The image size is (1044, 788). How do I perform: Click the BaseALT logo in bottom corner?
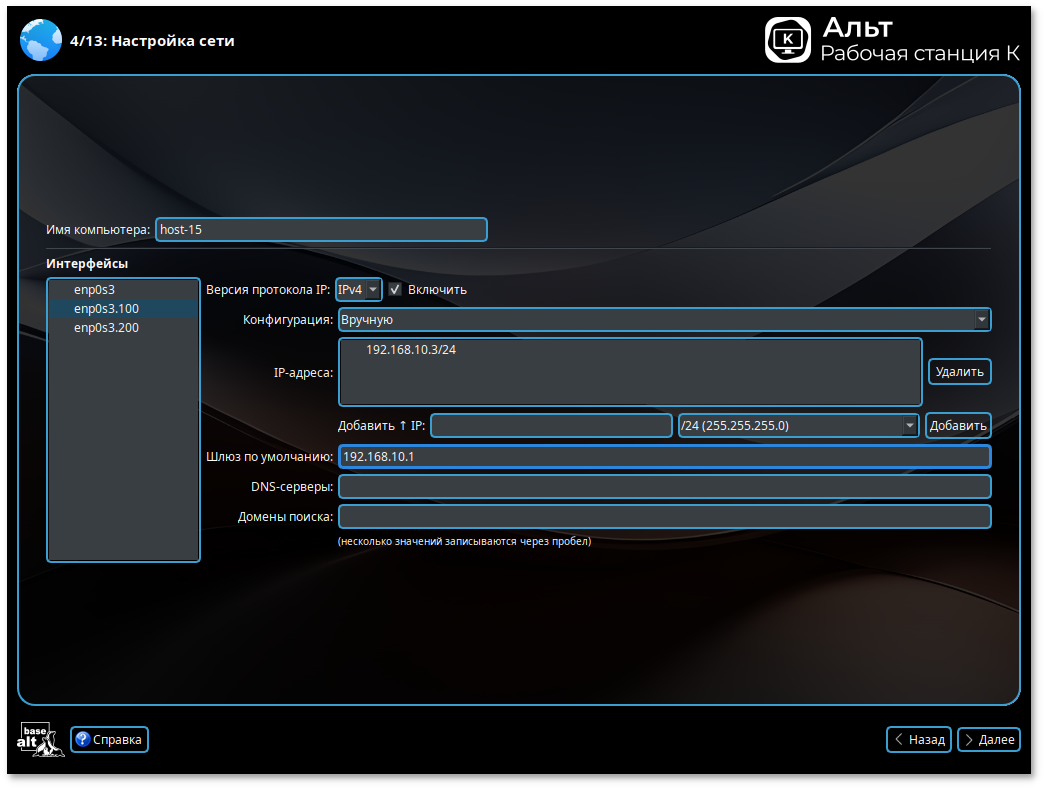click(39, 739)
